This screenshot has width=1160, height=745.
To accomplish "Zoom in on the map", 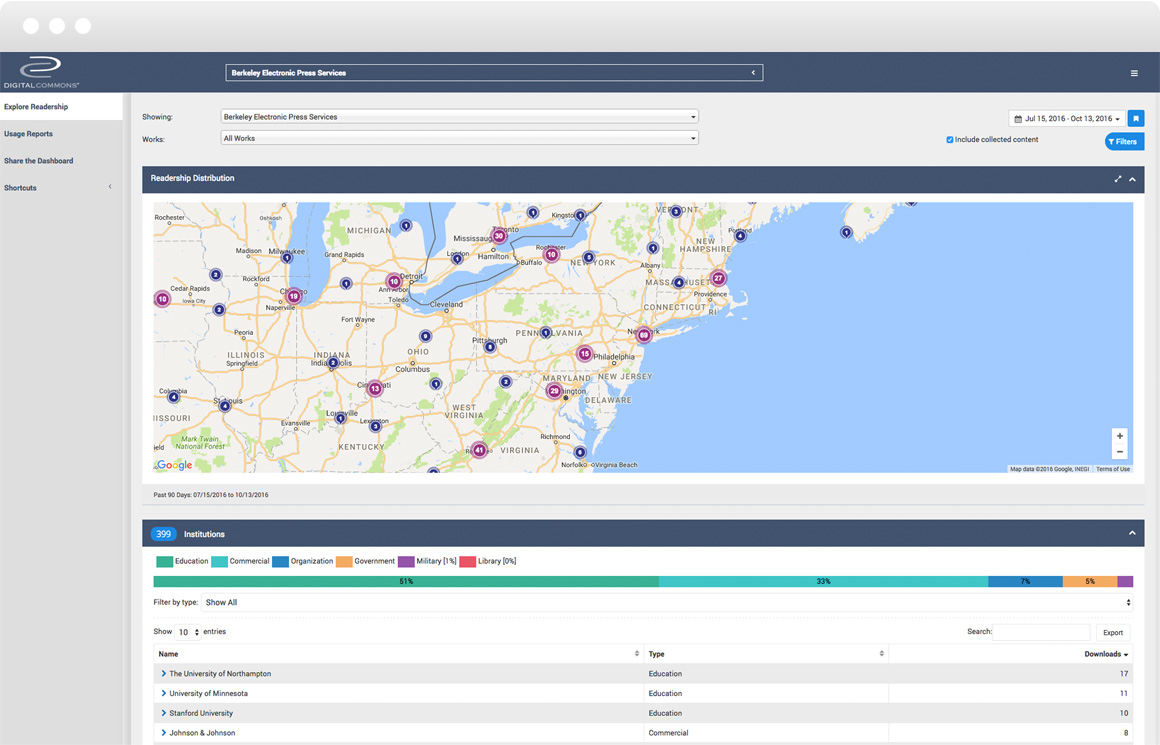I will pyautogui.click(x=1120, y=436).
